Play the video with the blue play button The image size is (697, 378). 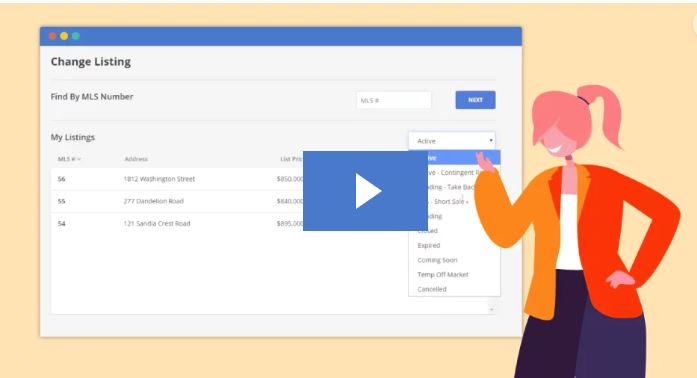pyautogui.click(x=365, y=191)
